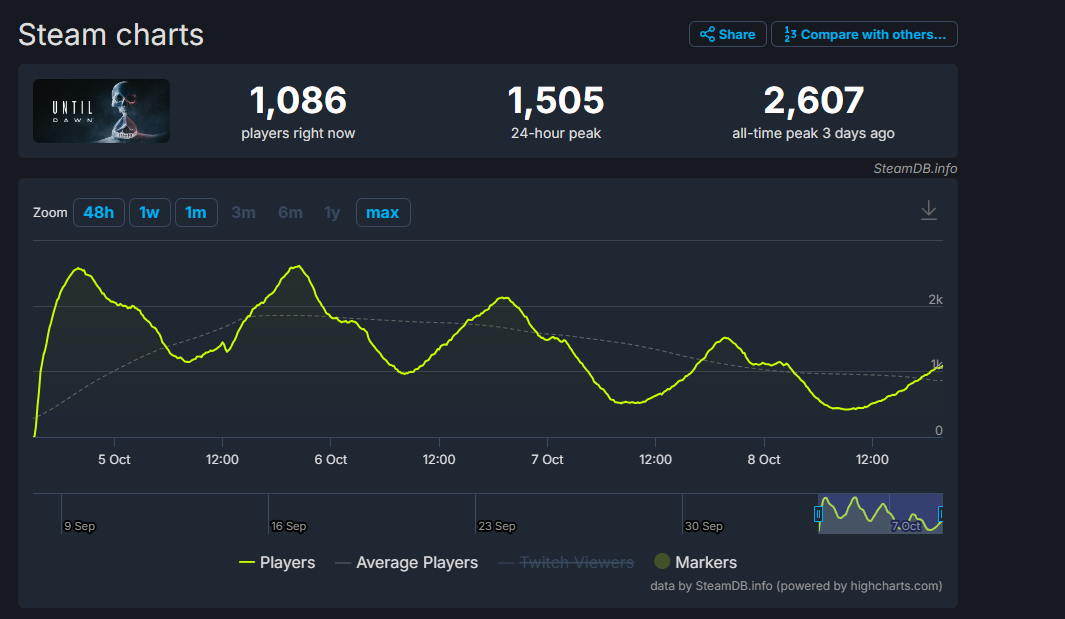Show the Twitch Viewers series in the legend

[566, 563]
